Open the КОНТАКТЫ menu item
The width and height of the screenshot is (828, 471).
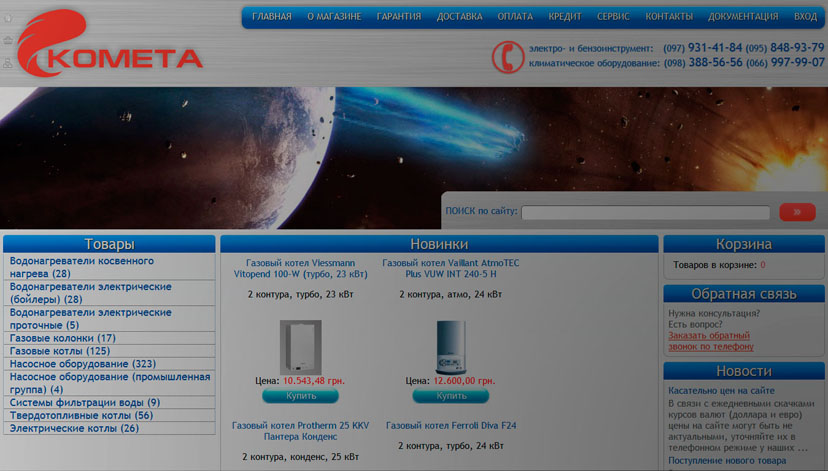pyautogui.click(x=669, y=17)
